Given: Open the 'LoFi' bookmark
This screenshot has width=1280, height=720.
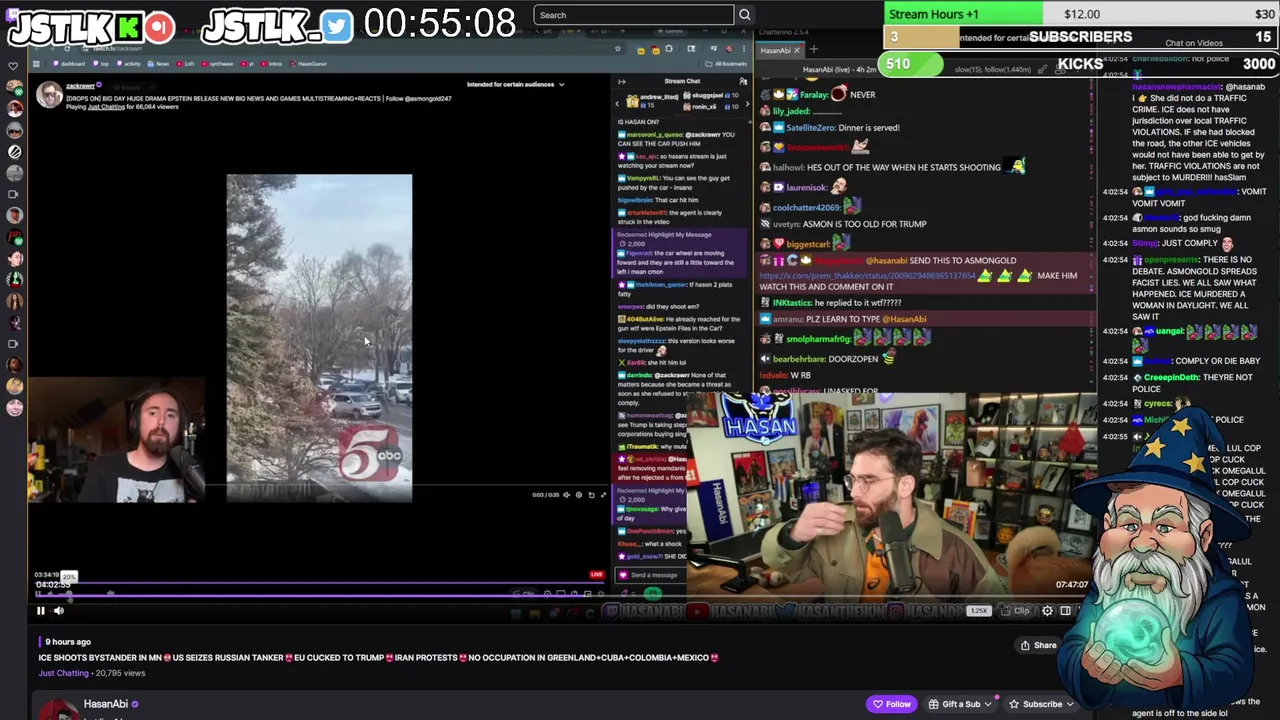Looking at the screenshot, I should (x=186, y=64).
